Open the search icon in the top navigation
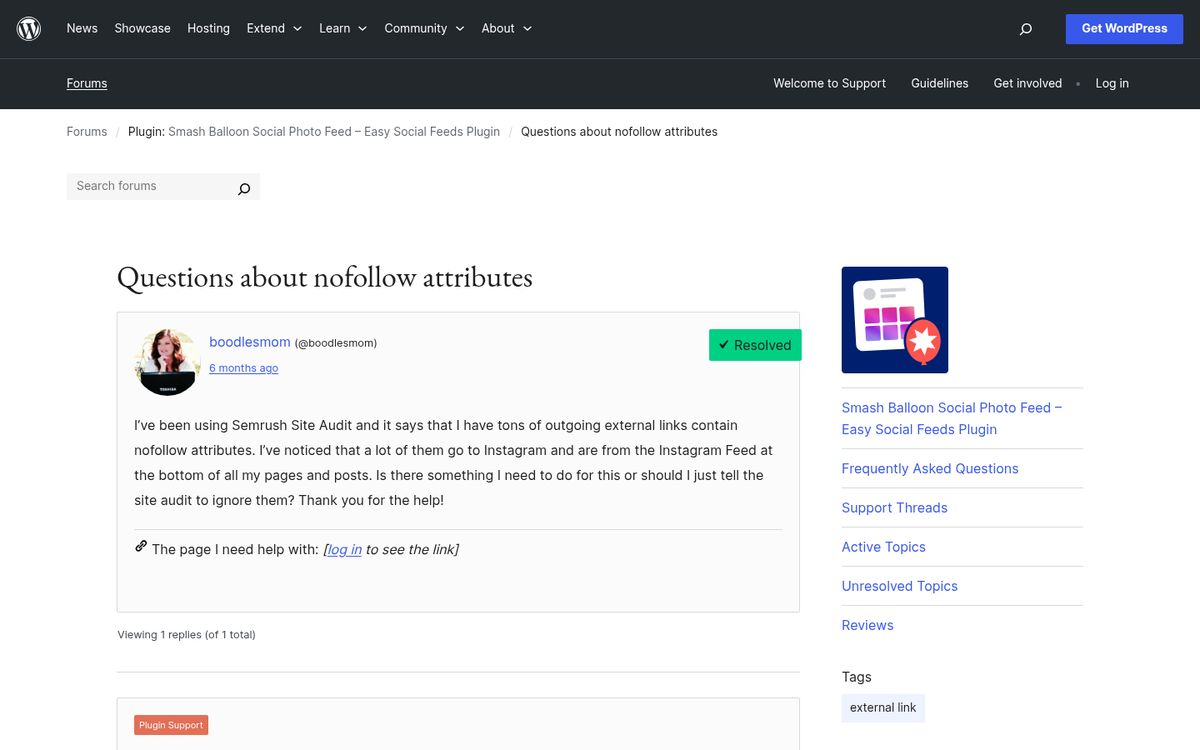The height and width of the screenshot is (750, 1200). pyautogui.click(x=1025, y=29)
